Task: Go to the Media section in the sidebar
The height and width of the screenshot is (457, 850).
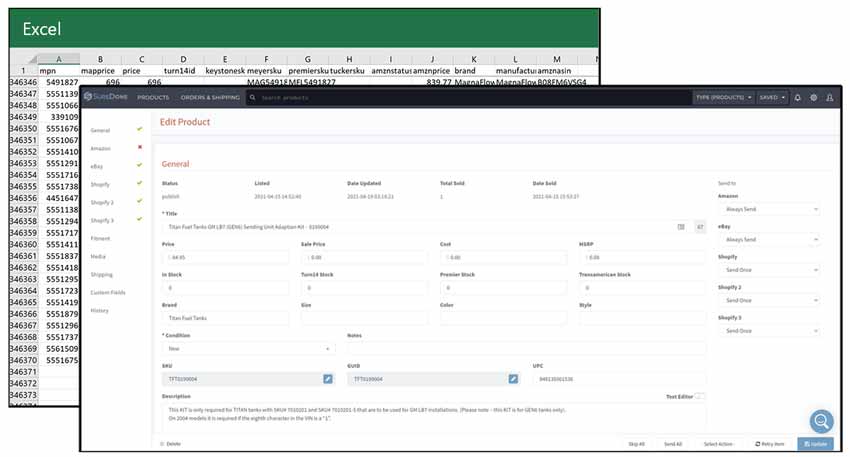Action: (98, 256)
